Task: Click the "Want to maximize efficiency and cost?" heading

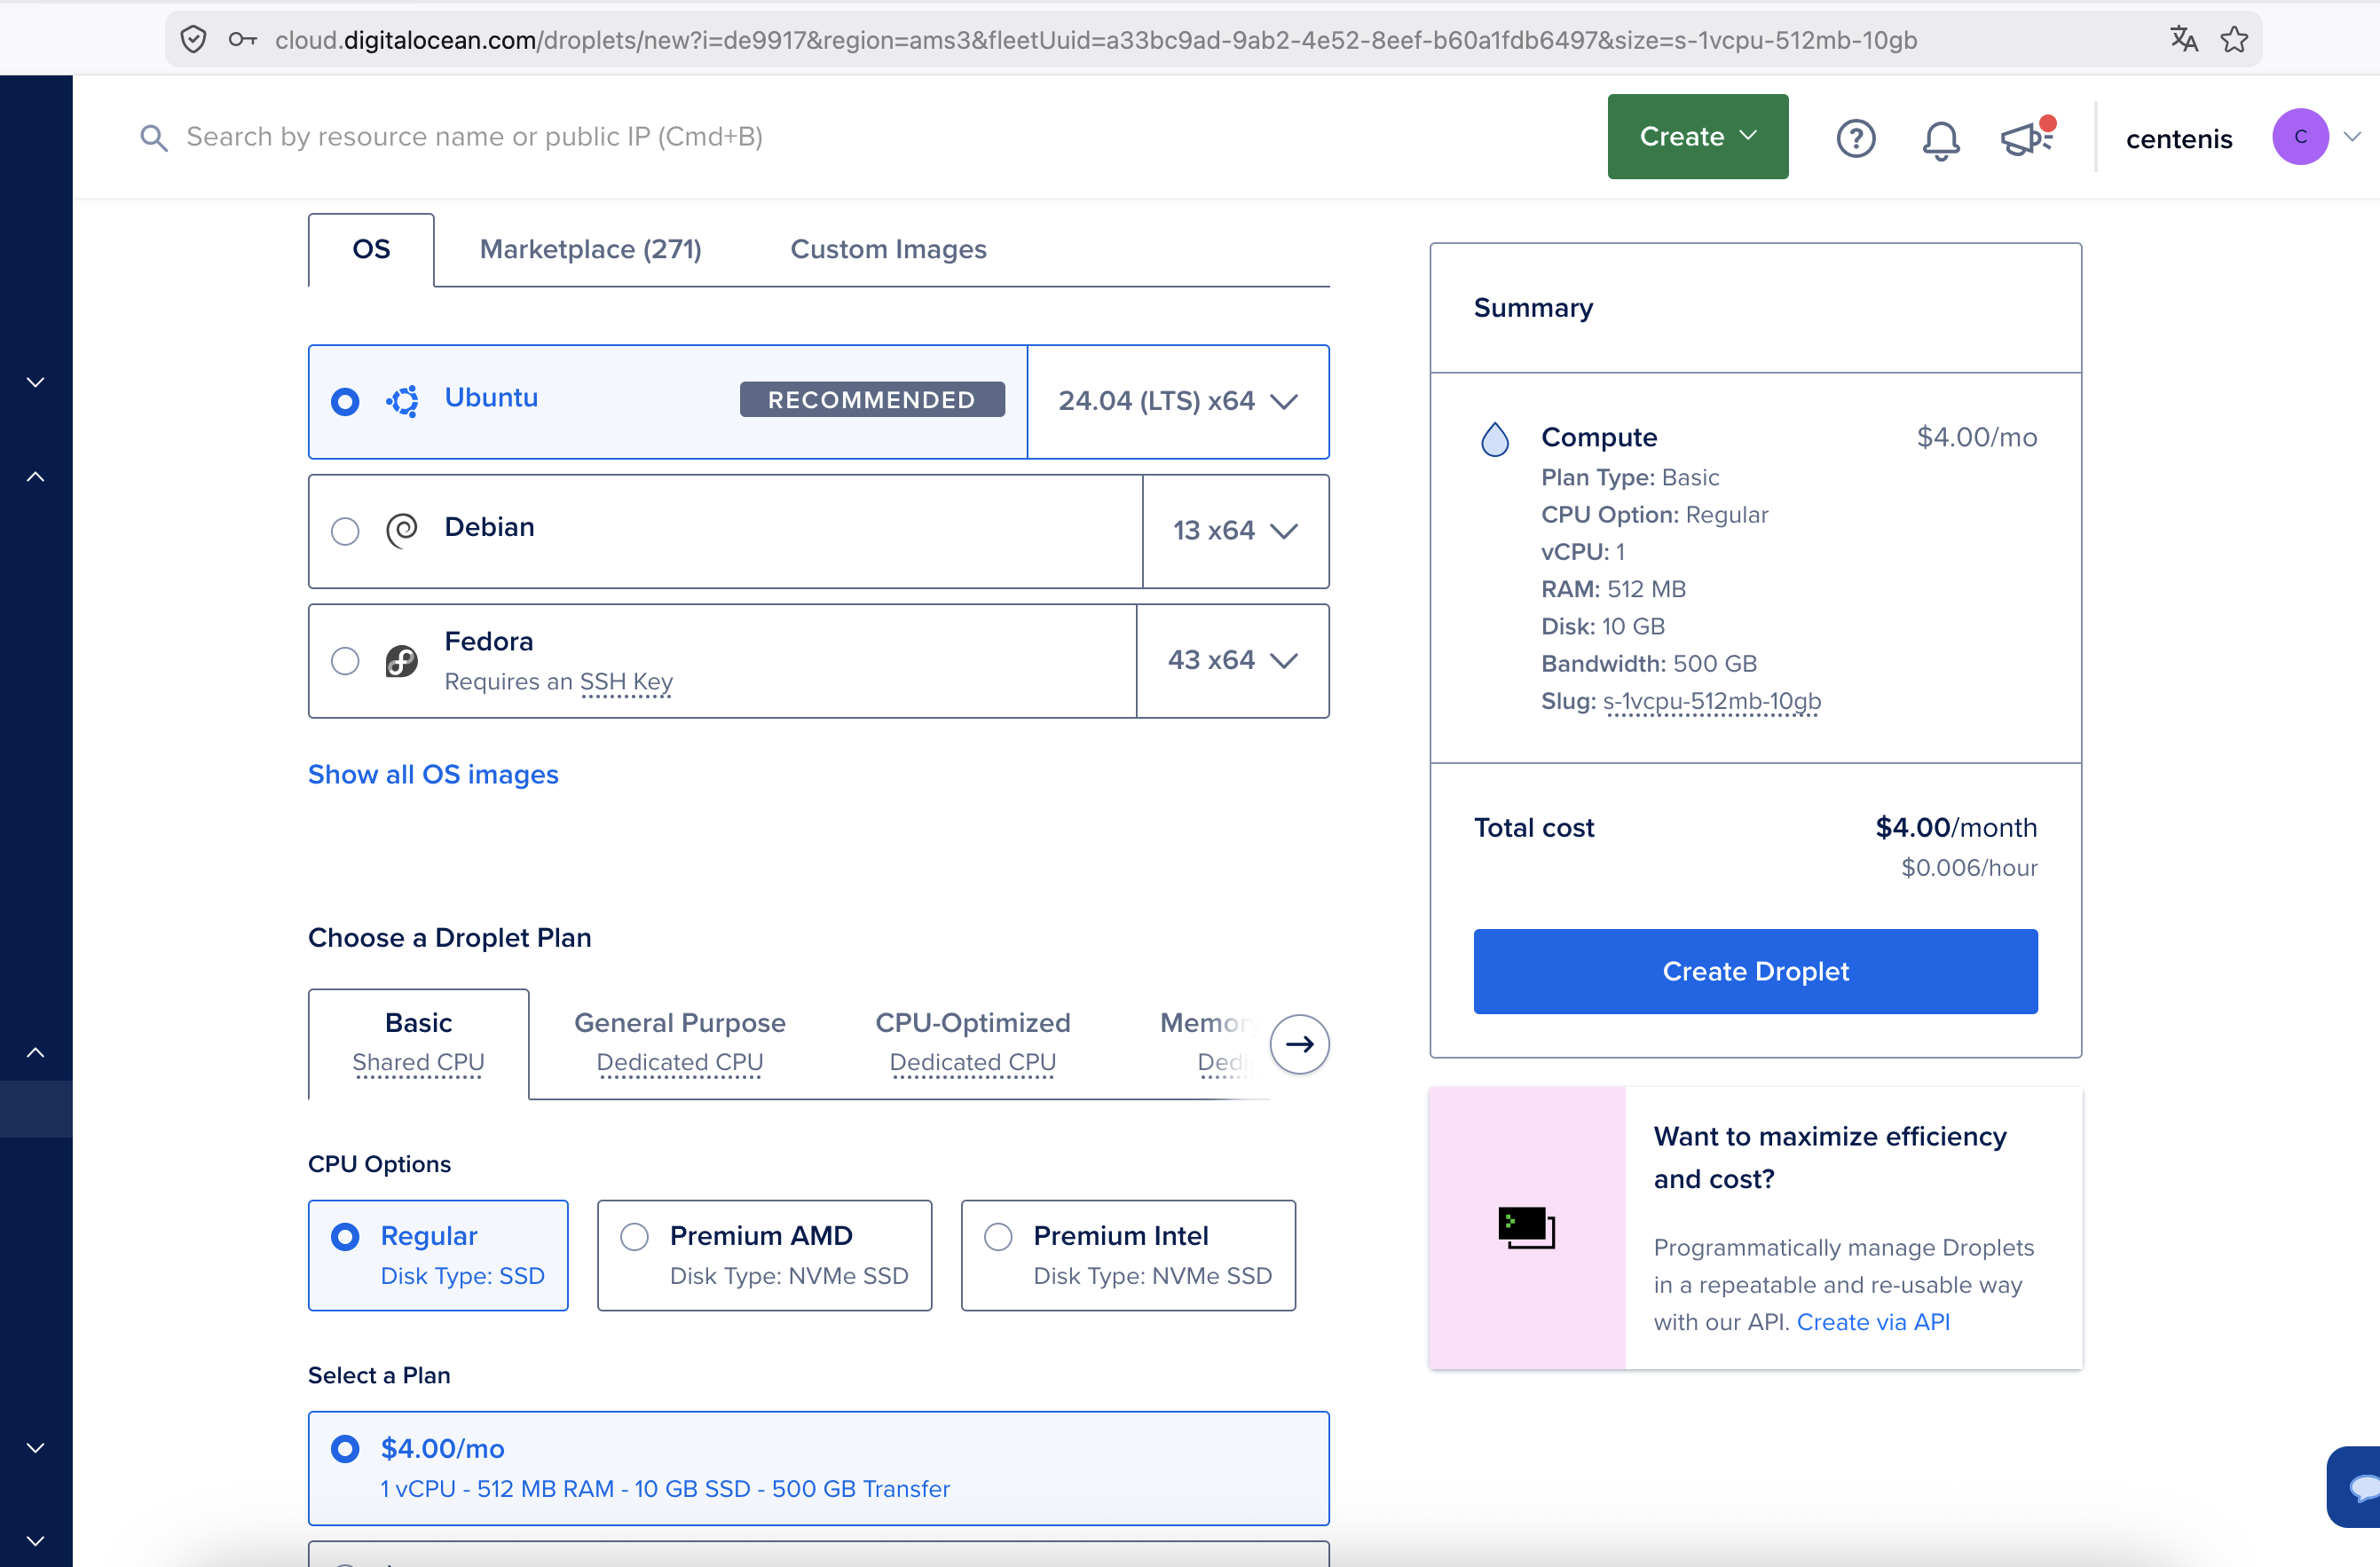Action: click(x=1830, y=1157)
